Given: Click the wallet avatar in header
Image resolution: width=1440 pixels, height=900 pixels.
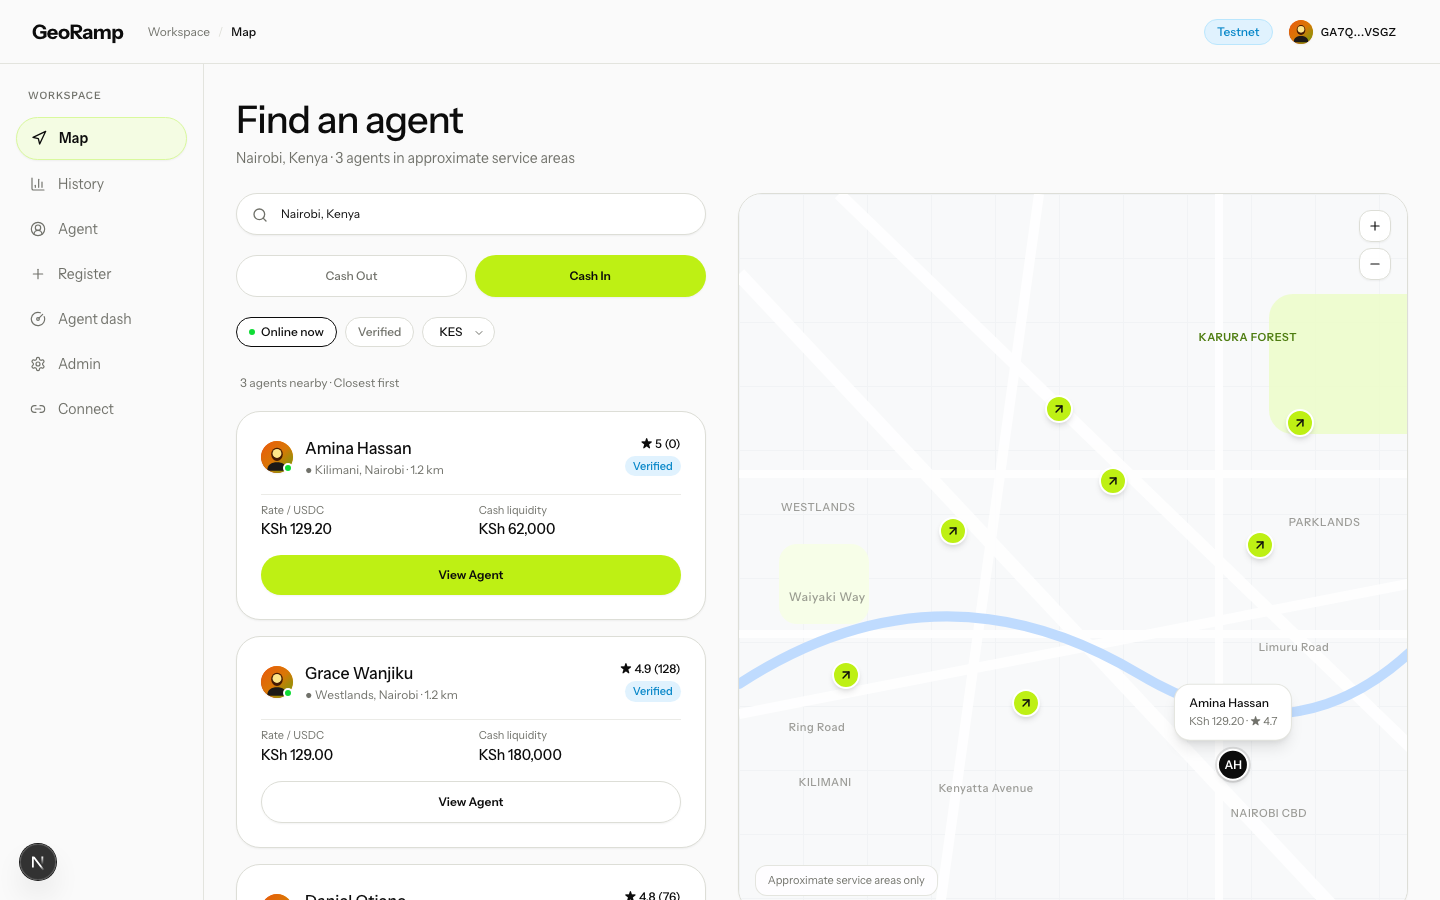Looking at the screenshot, I should (1301, 32).
